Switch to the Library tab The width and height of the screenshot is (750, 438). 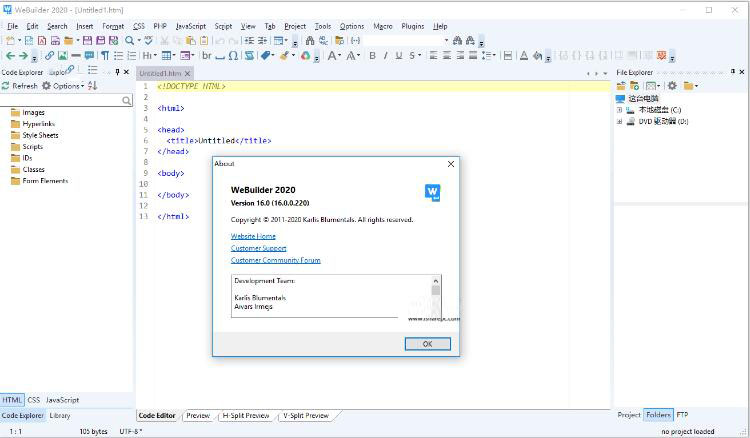(60, 416)
